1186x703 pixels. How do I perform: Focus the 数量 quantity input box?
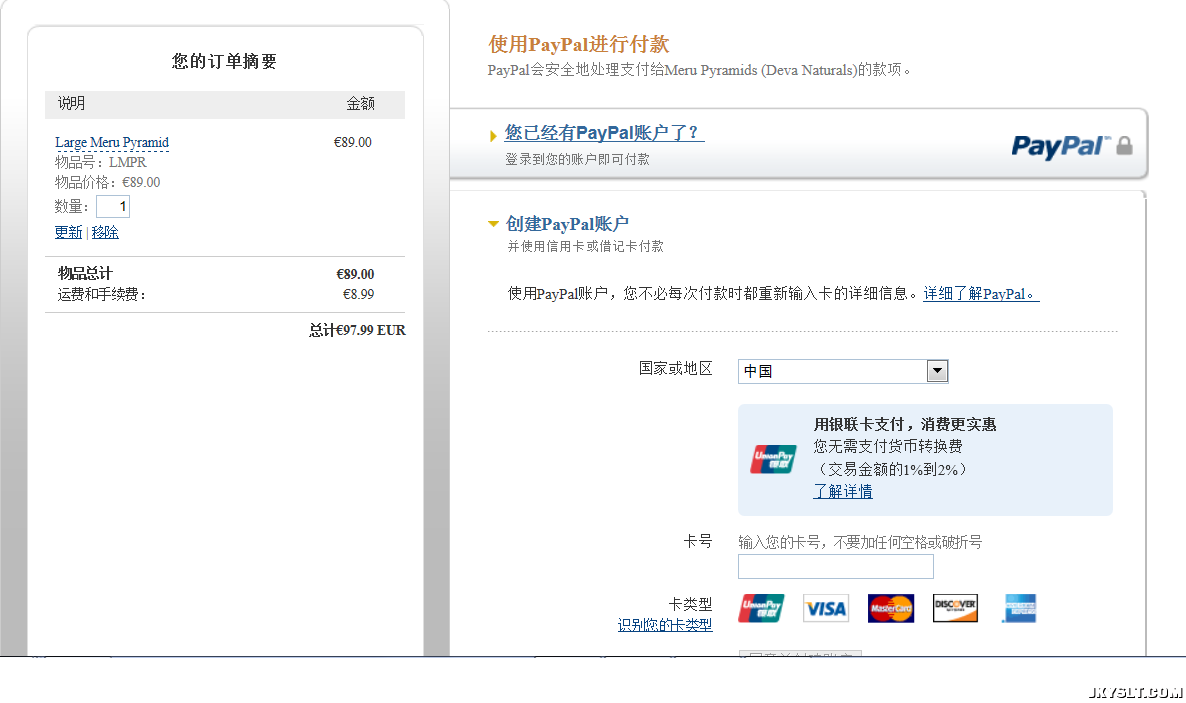[x=113, y=207]
